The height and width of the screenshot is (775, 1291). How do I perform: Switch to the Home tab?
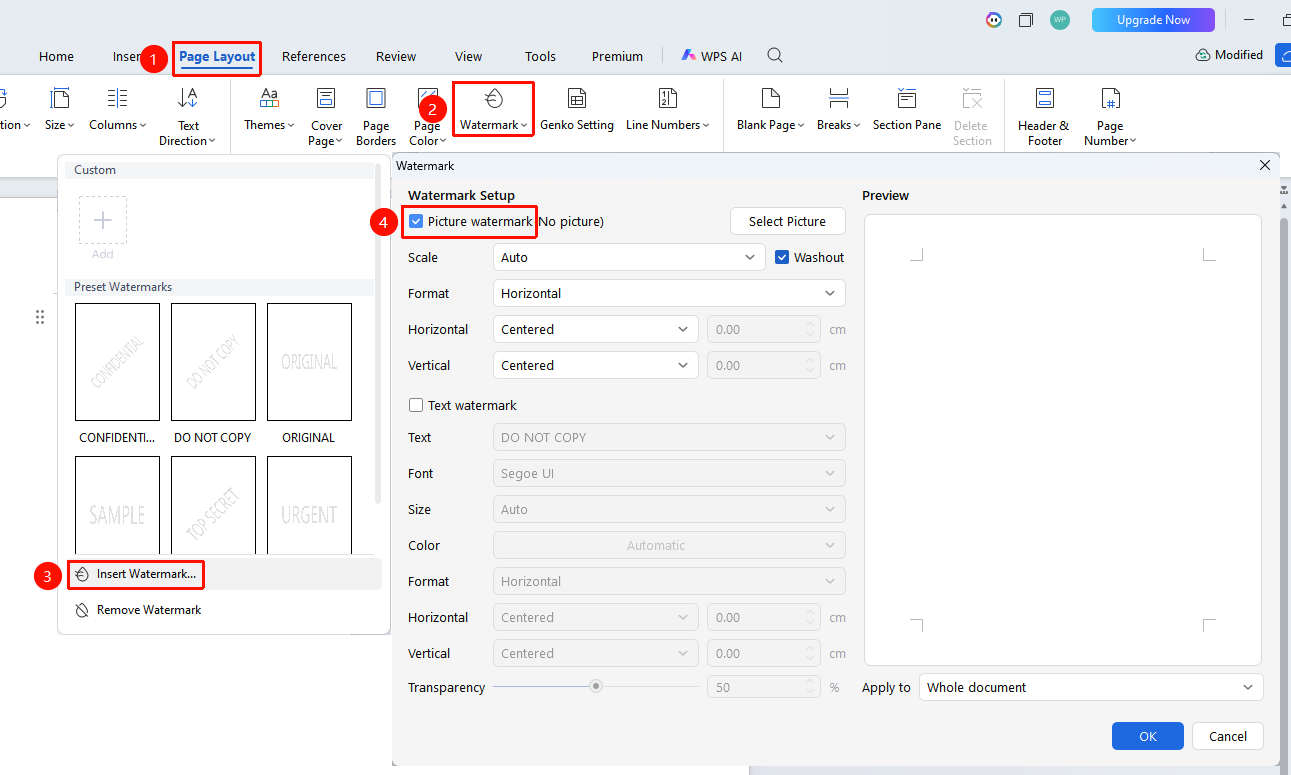tap(56, 56)
